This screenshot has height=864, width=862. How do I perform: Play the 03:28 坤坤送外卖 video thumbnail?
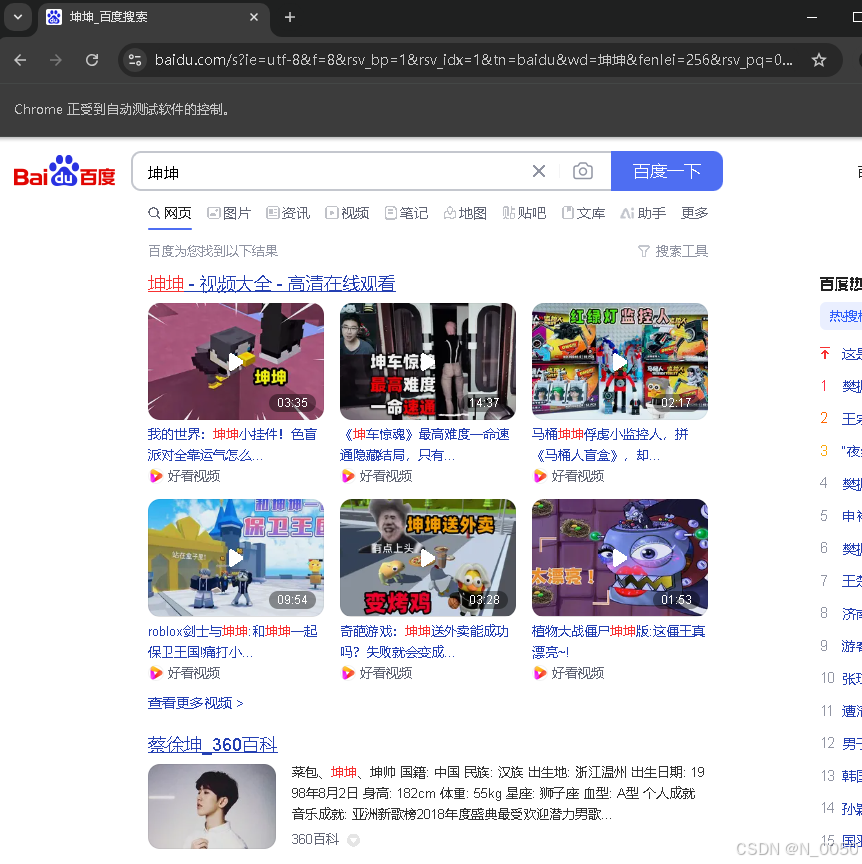tap(428, 558)
